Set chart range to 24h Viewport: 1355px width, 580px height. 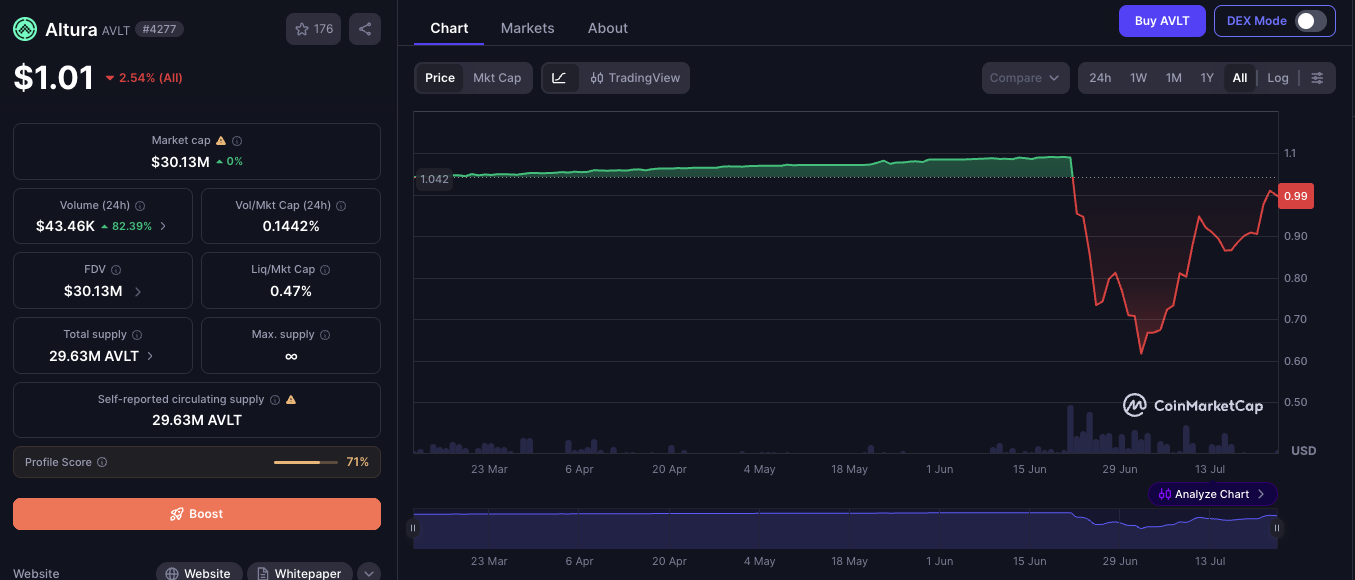[x=1100, y=78]
